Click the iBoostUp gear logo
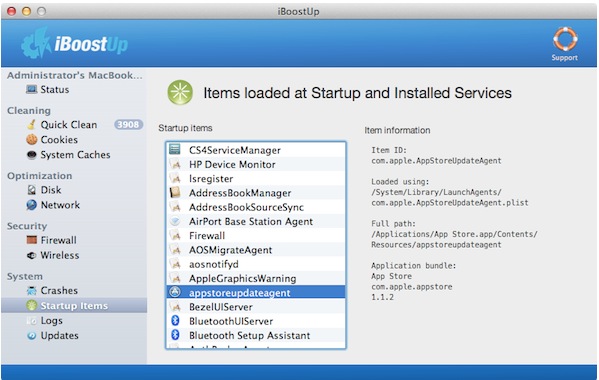Viewport: 599px width, 380px height. 36,43
